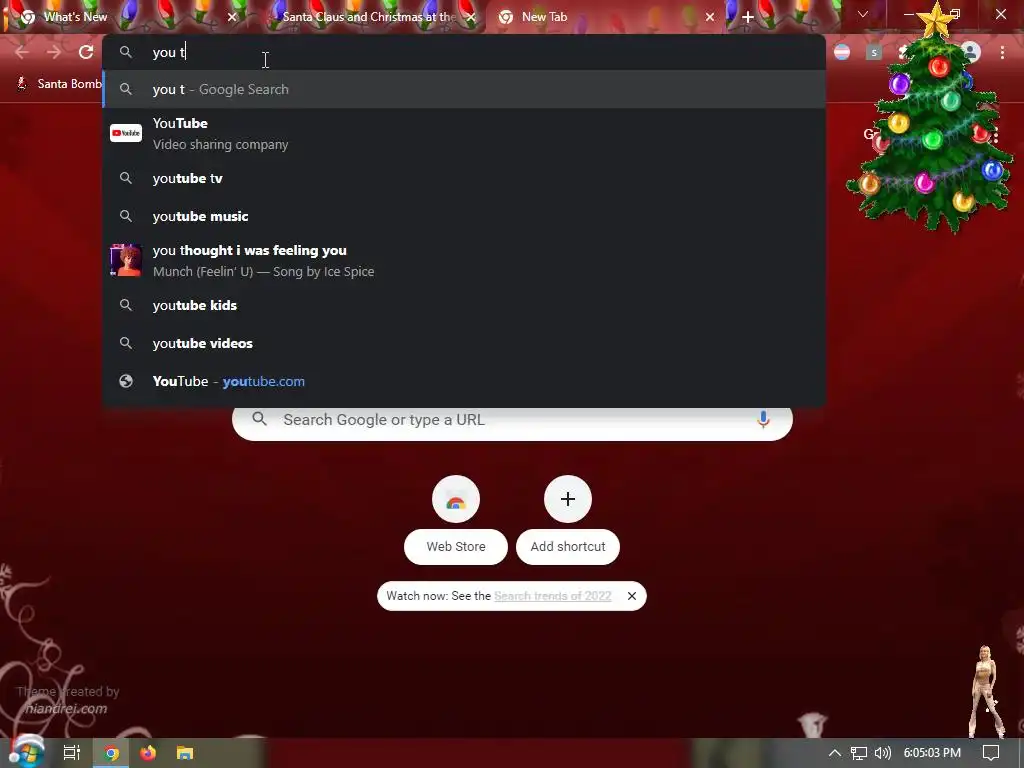Focus the Search Google or type a URL box
1024x768 pixels.
[x=512, y=420]
